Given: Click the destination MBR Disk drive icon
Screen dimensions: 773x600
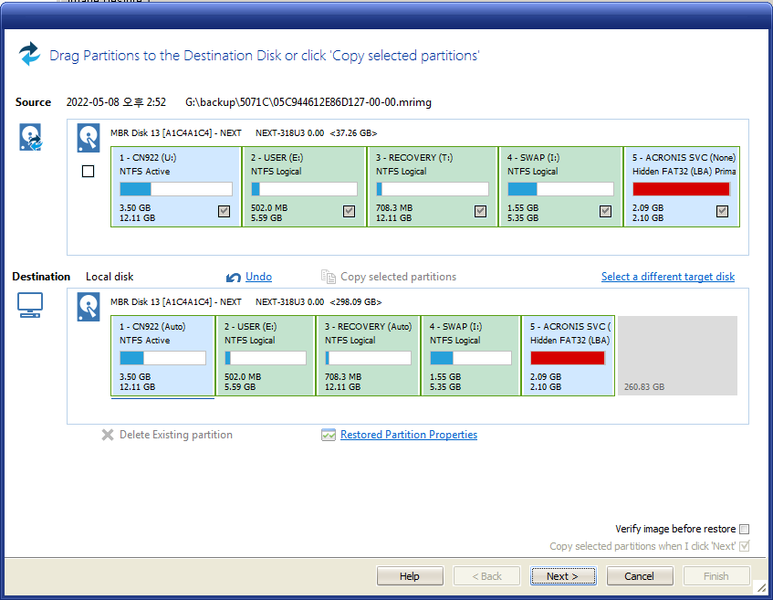Looking at the screenshot, I should point(90,307).
